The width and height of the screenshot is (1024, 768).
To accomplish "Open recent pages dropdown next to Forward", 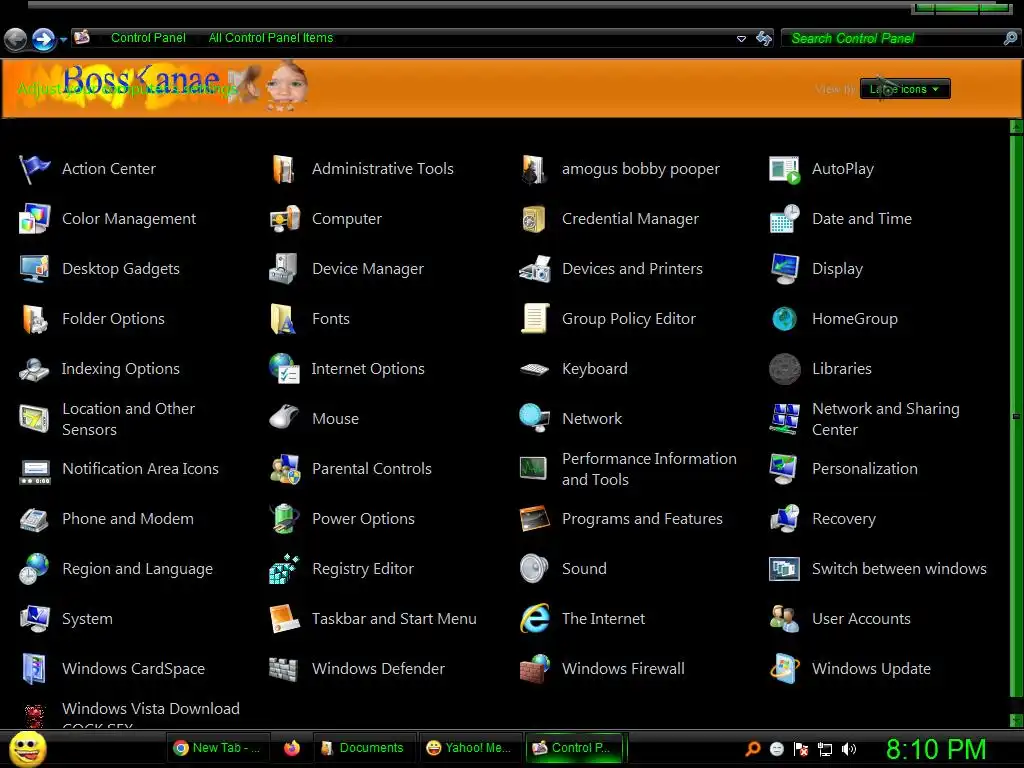I will (x=63, y=40).
